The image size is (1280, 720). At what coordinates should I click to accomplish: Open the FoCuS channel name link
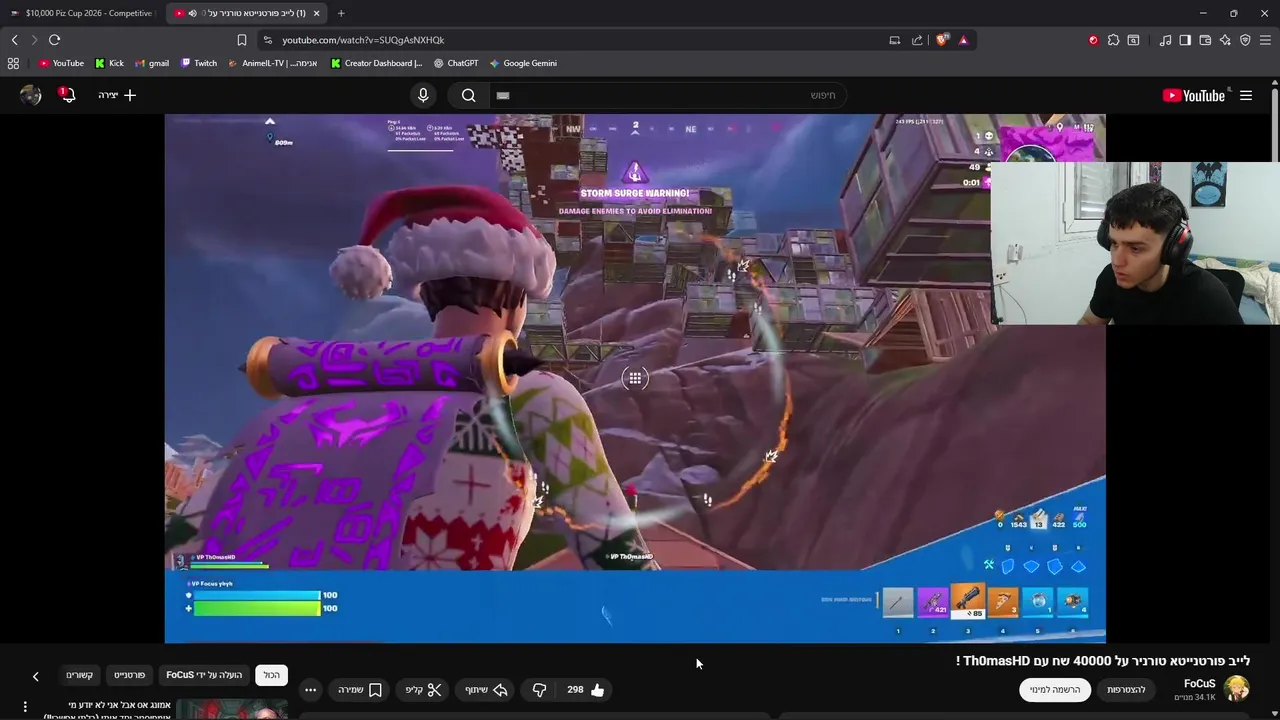point(1200,684)
